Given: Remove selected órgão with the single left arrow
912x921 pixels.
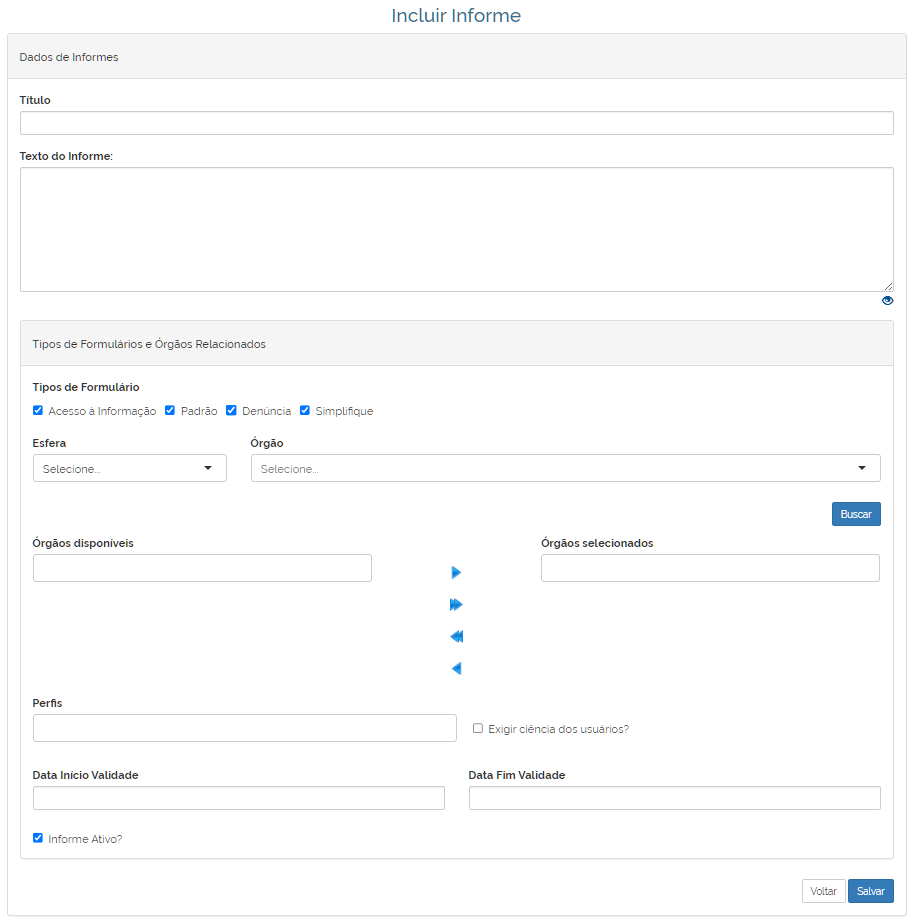Looking at the screenshot, I should [456, 668].
